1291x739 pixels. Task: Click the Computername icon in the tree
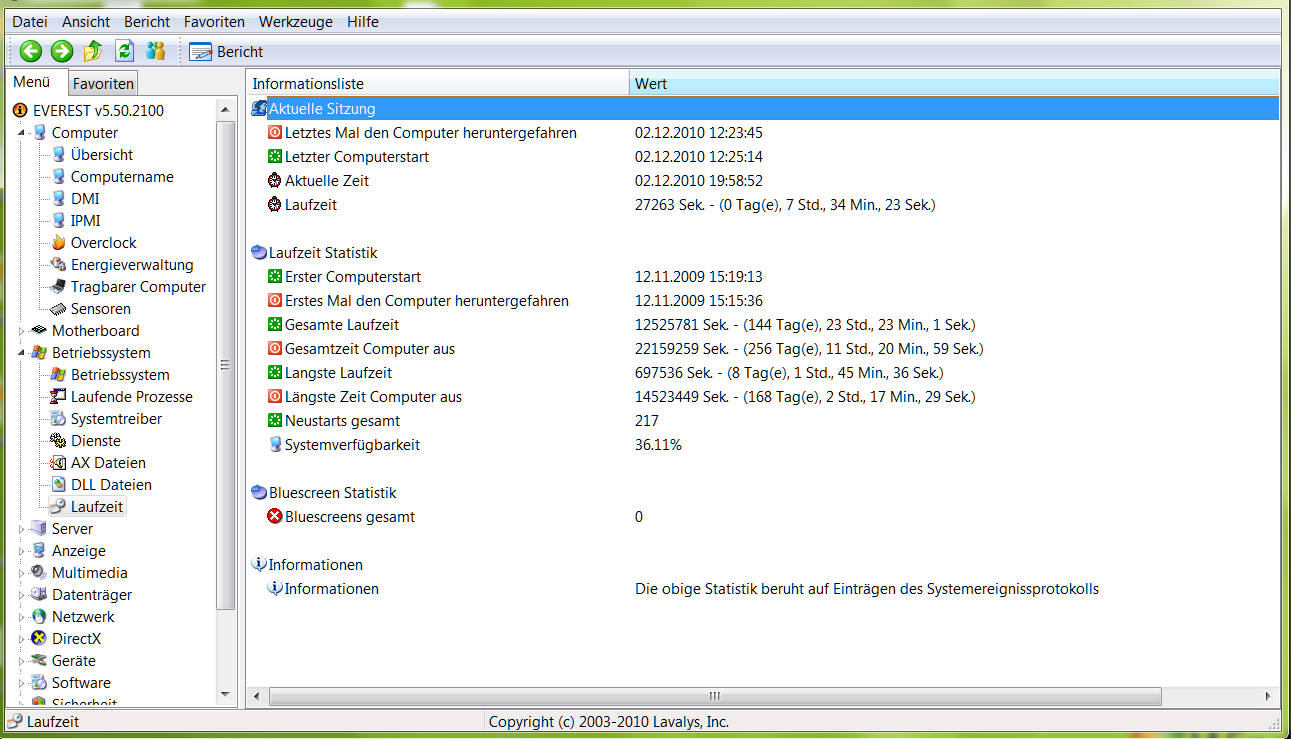point(59,177)
